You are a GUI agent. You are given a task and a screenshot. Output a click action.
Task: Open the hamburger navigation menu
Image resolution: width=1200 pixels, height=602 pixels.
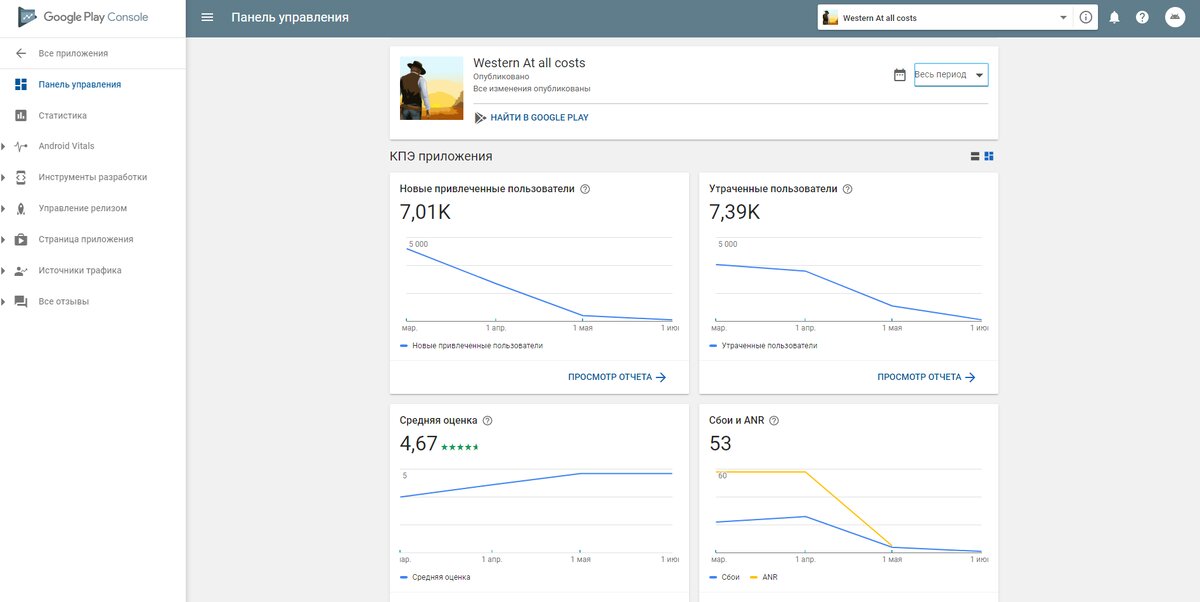click(x=207, y=18)
